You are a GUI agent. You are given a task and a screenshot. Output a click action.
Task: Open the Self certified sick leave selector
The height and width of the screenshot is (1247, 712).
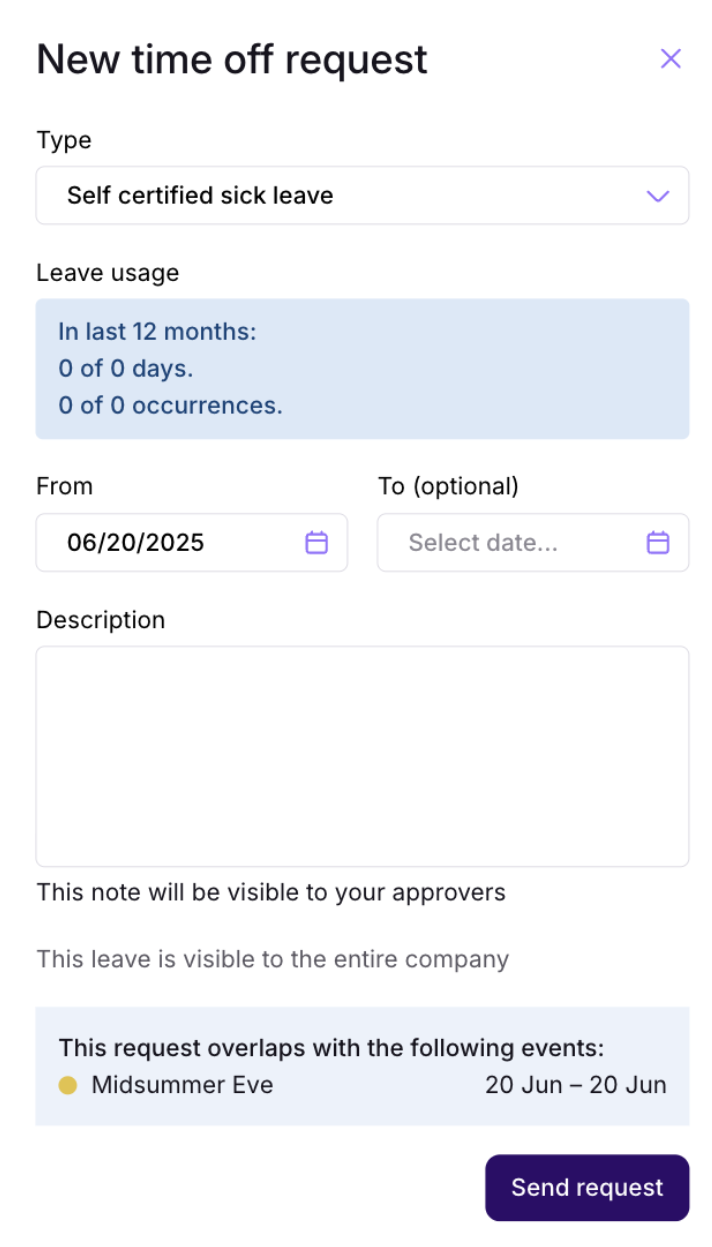[362, 195]
